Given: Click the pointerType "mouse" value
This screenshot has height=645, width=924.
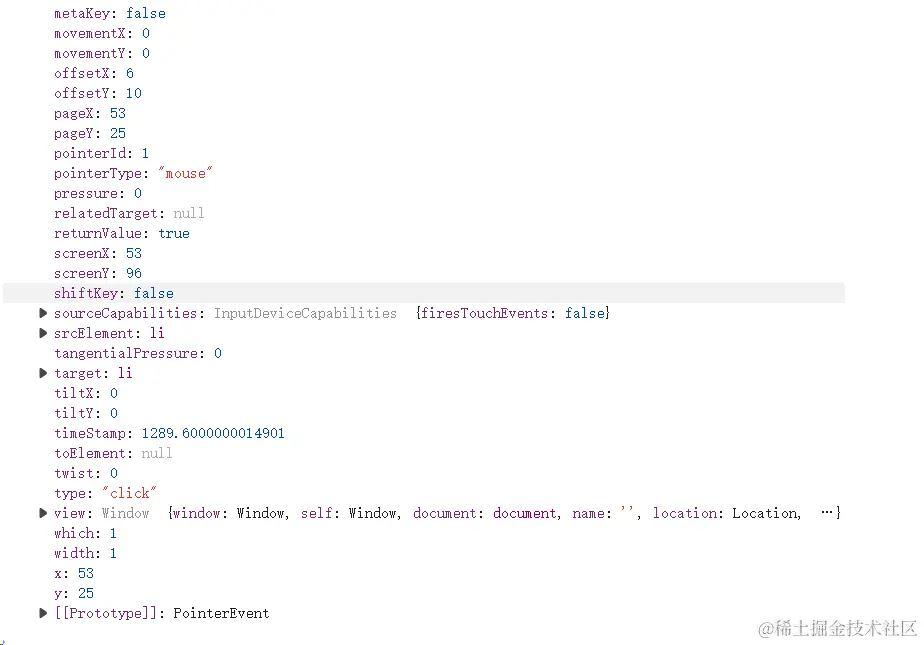Looking at the screenshot, I should (x=186, y=173).
